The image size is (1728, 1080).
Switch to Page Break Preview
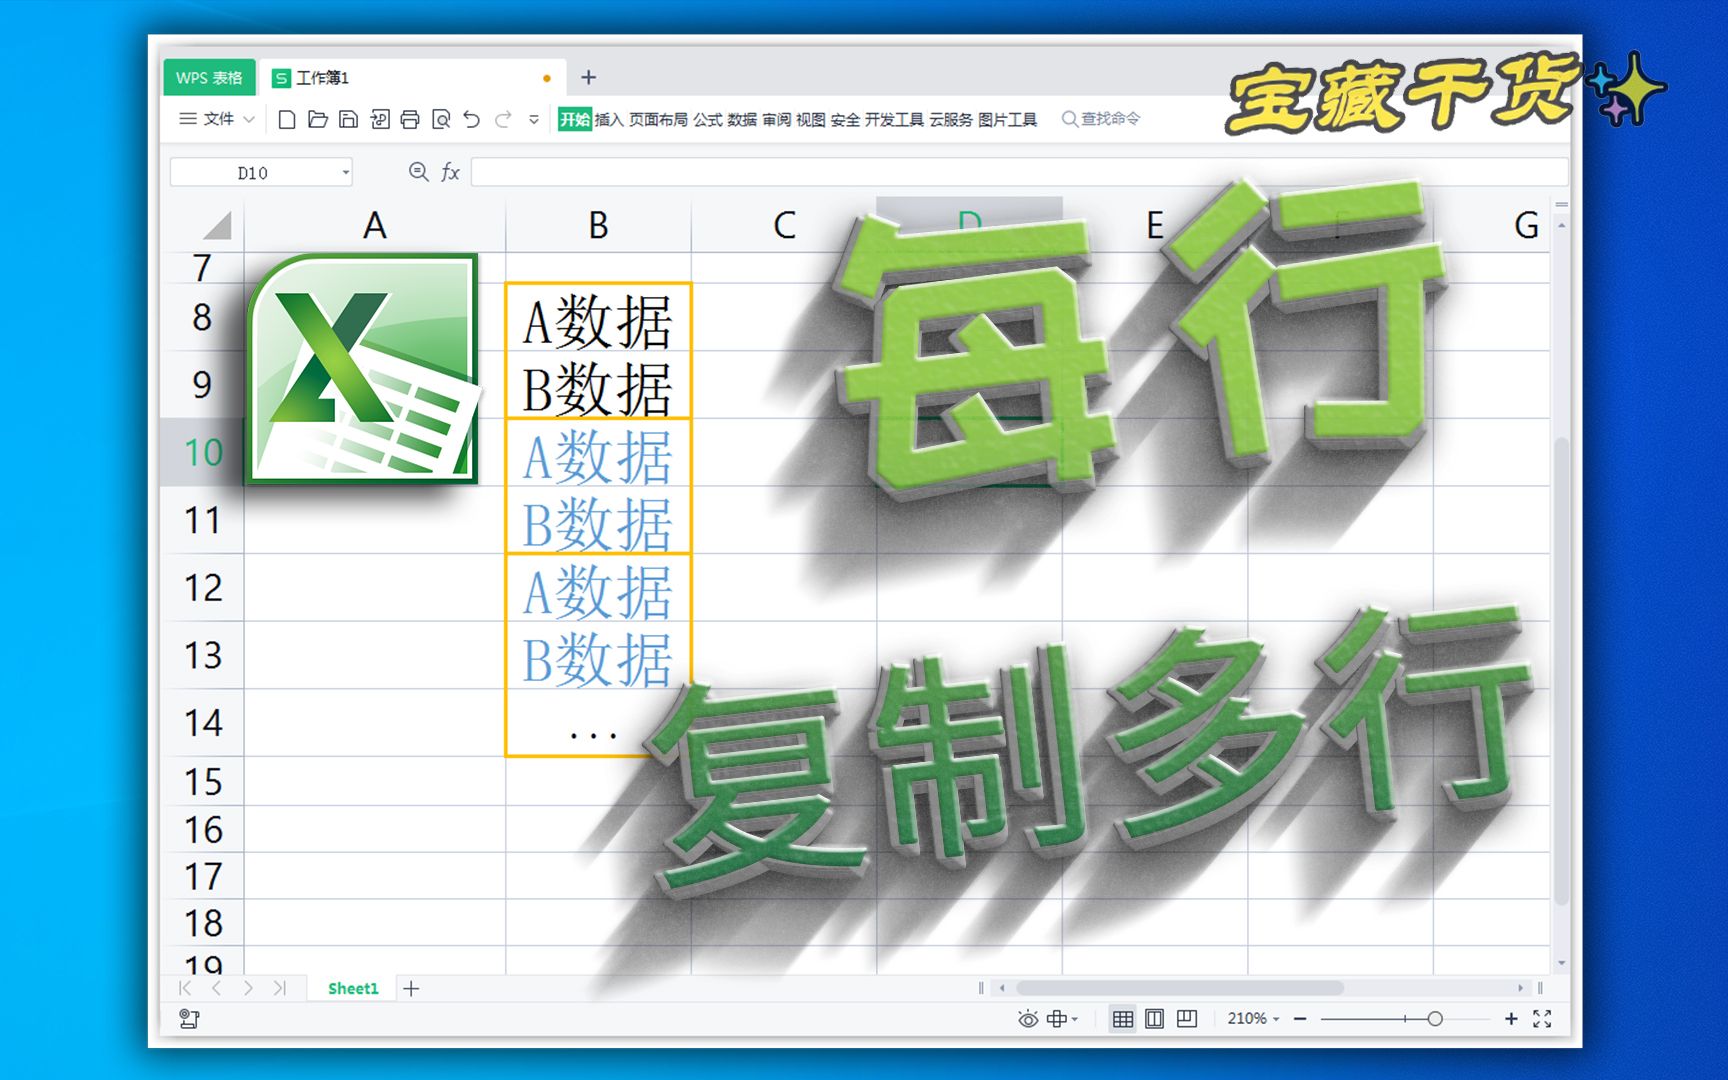[1187, 1019]
